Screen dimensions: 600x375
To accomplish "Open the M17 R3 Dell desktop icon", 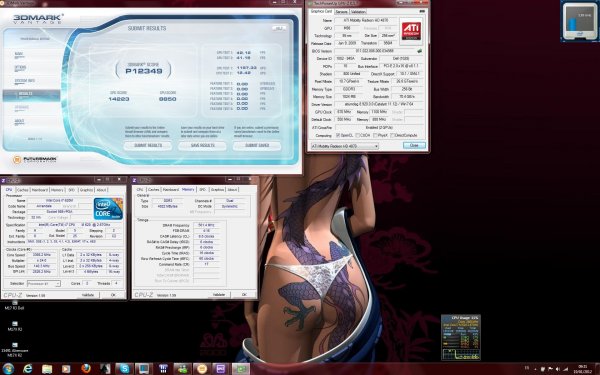I will tap(15, 305).
